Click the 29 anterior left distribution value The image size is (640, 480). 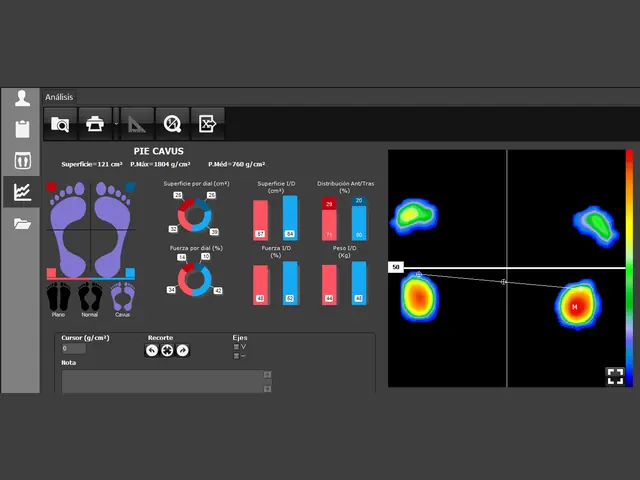pos(329,204)
